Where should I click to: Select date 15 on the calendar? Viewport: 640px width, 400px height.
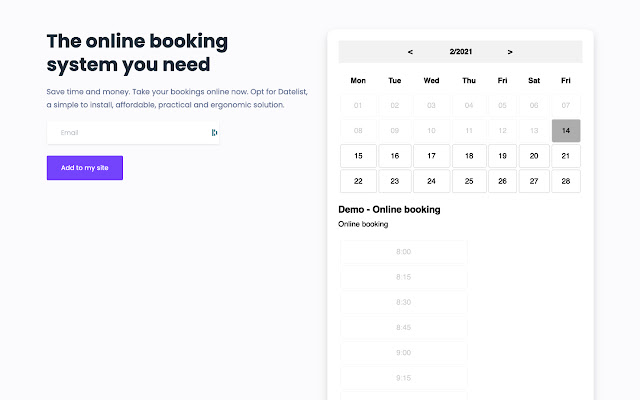click(x=358, y=156)
